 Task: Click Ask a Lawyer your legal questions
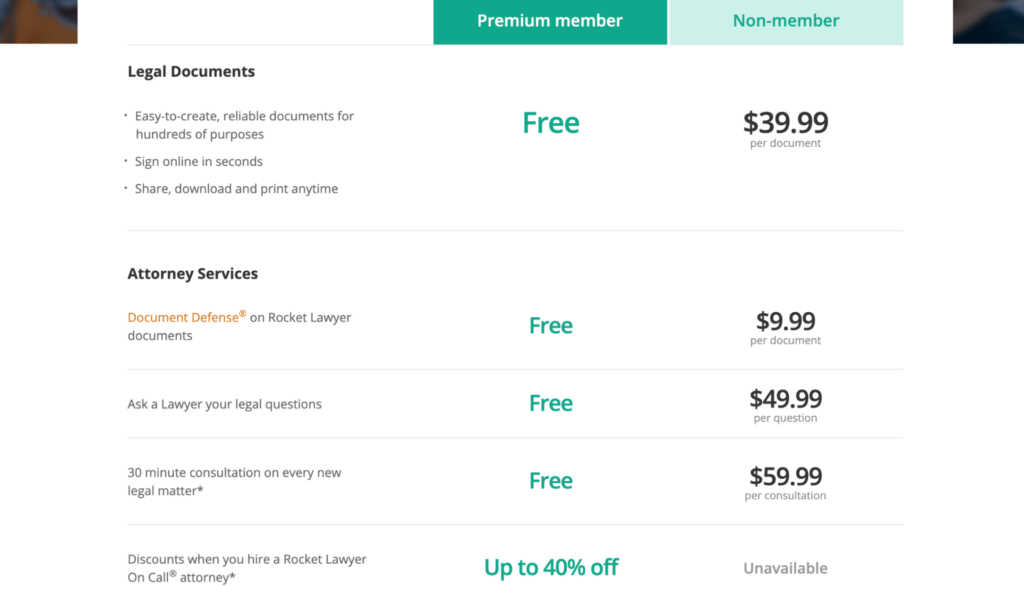pos(225,404)
